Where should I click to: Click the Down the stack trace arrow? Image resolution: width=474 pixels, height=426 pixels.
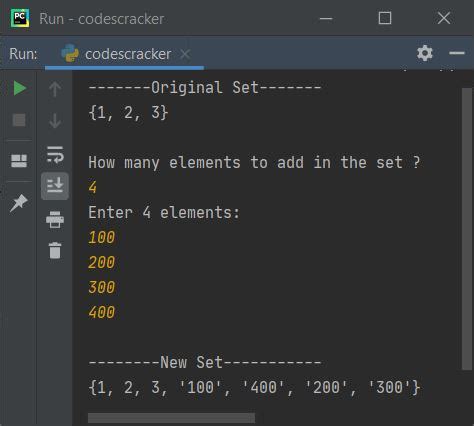[55, 121]
